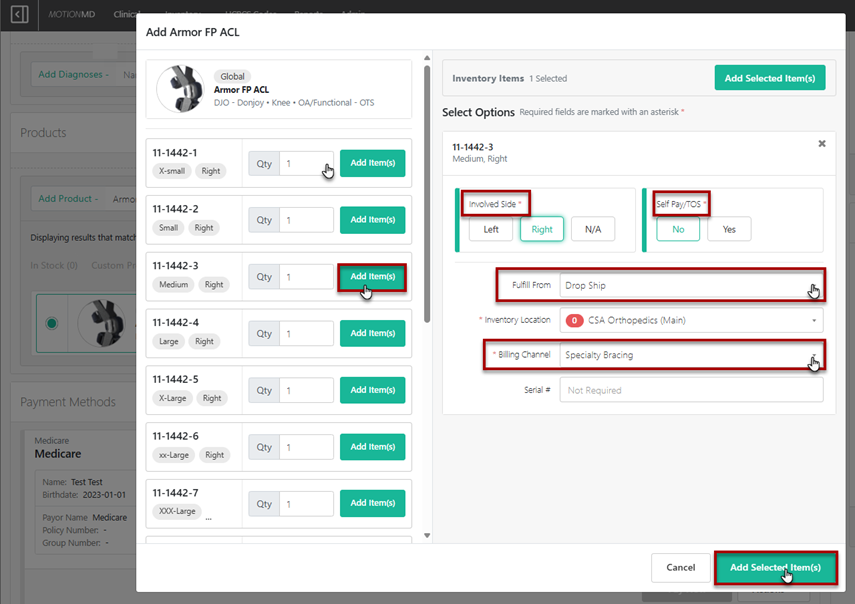Open the Fulfill From dropdown
This screenshot has height=604, width=855.
691,285
